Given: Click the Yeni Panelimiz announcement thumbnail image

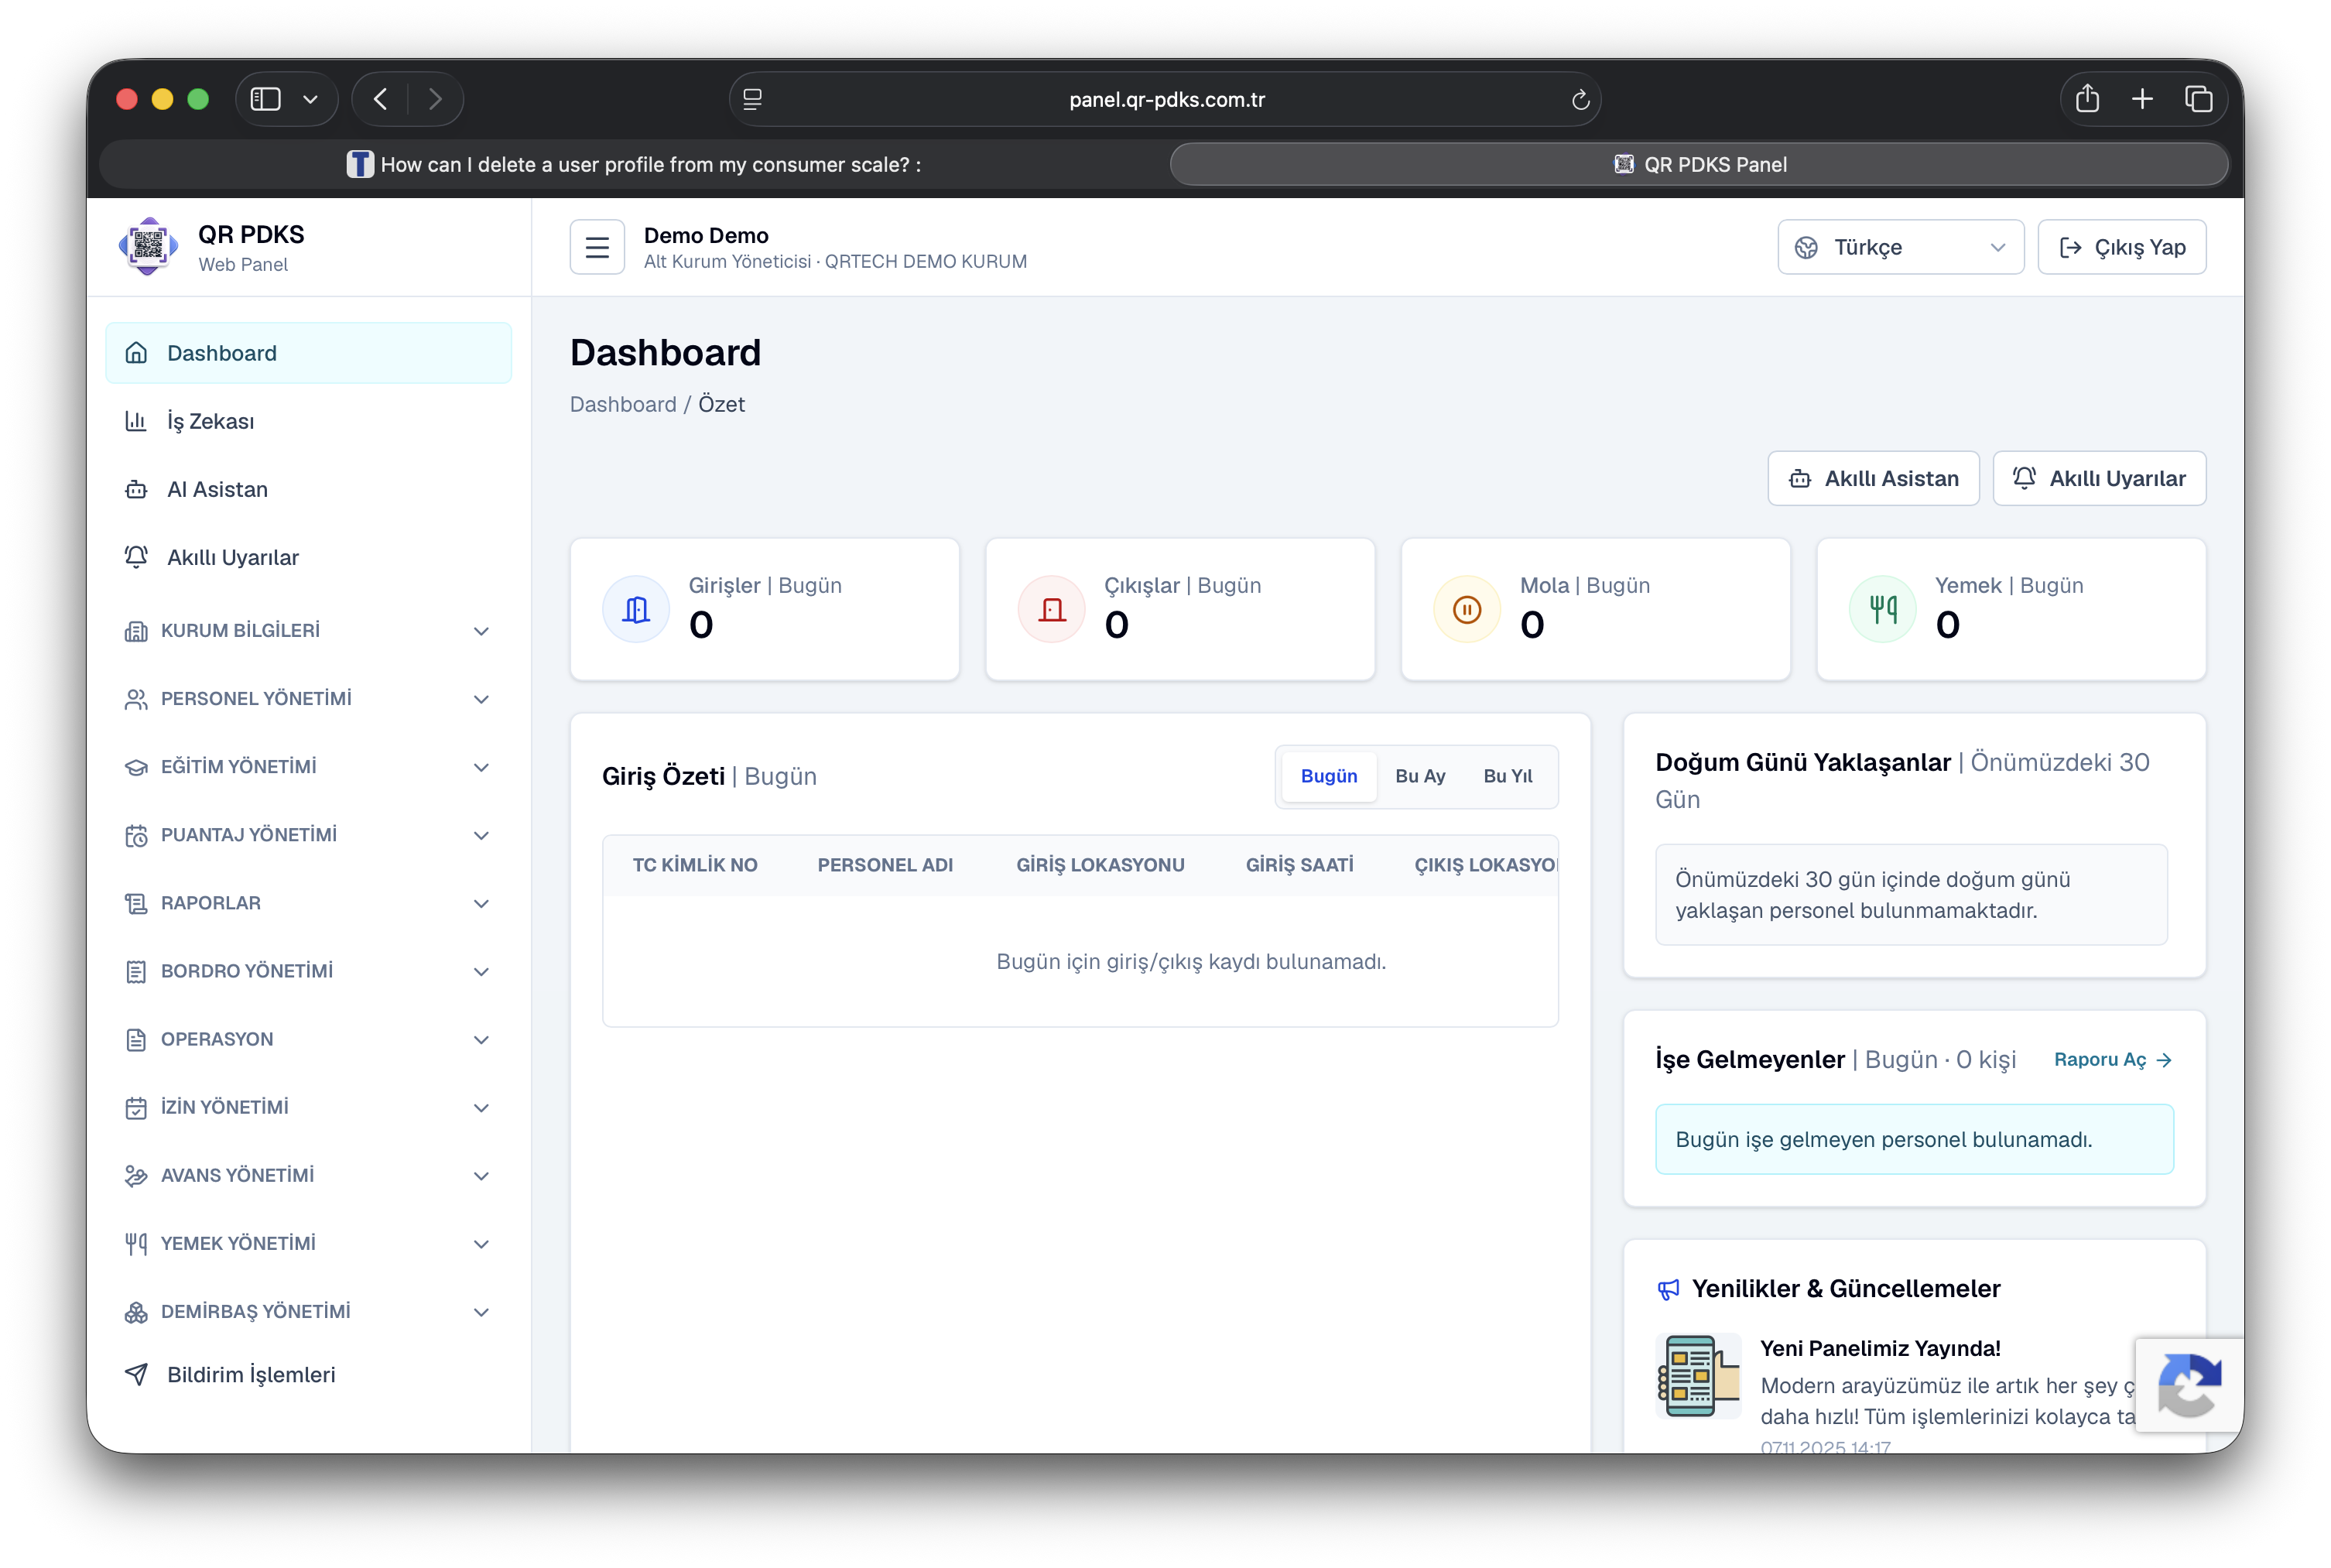Looking at the screenshot, I should tap(1698, 1376).
